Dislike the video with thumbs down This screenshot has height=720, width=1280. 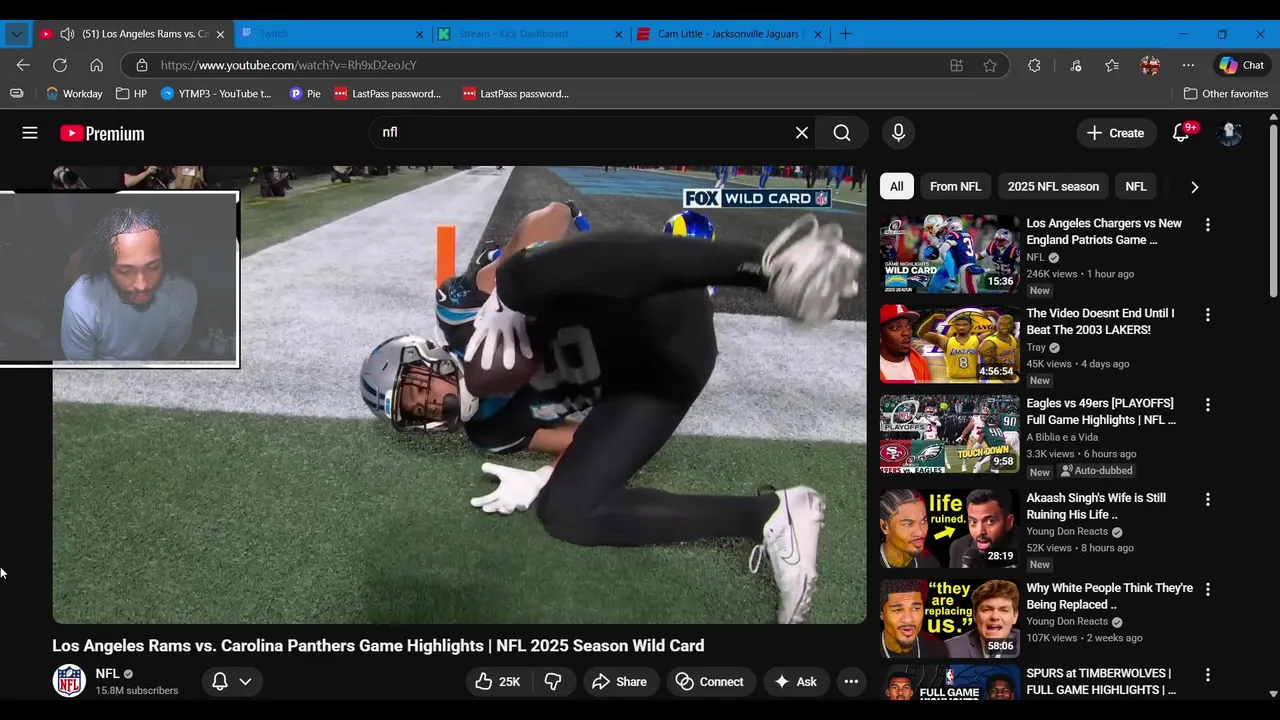click(553, 682)
